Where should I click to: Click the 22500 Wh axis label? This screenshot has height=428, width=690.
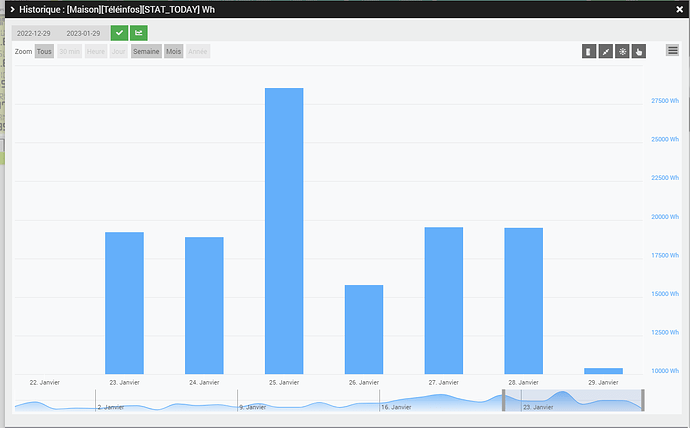point(665,178)
